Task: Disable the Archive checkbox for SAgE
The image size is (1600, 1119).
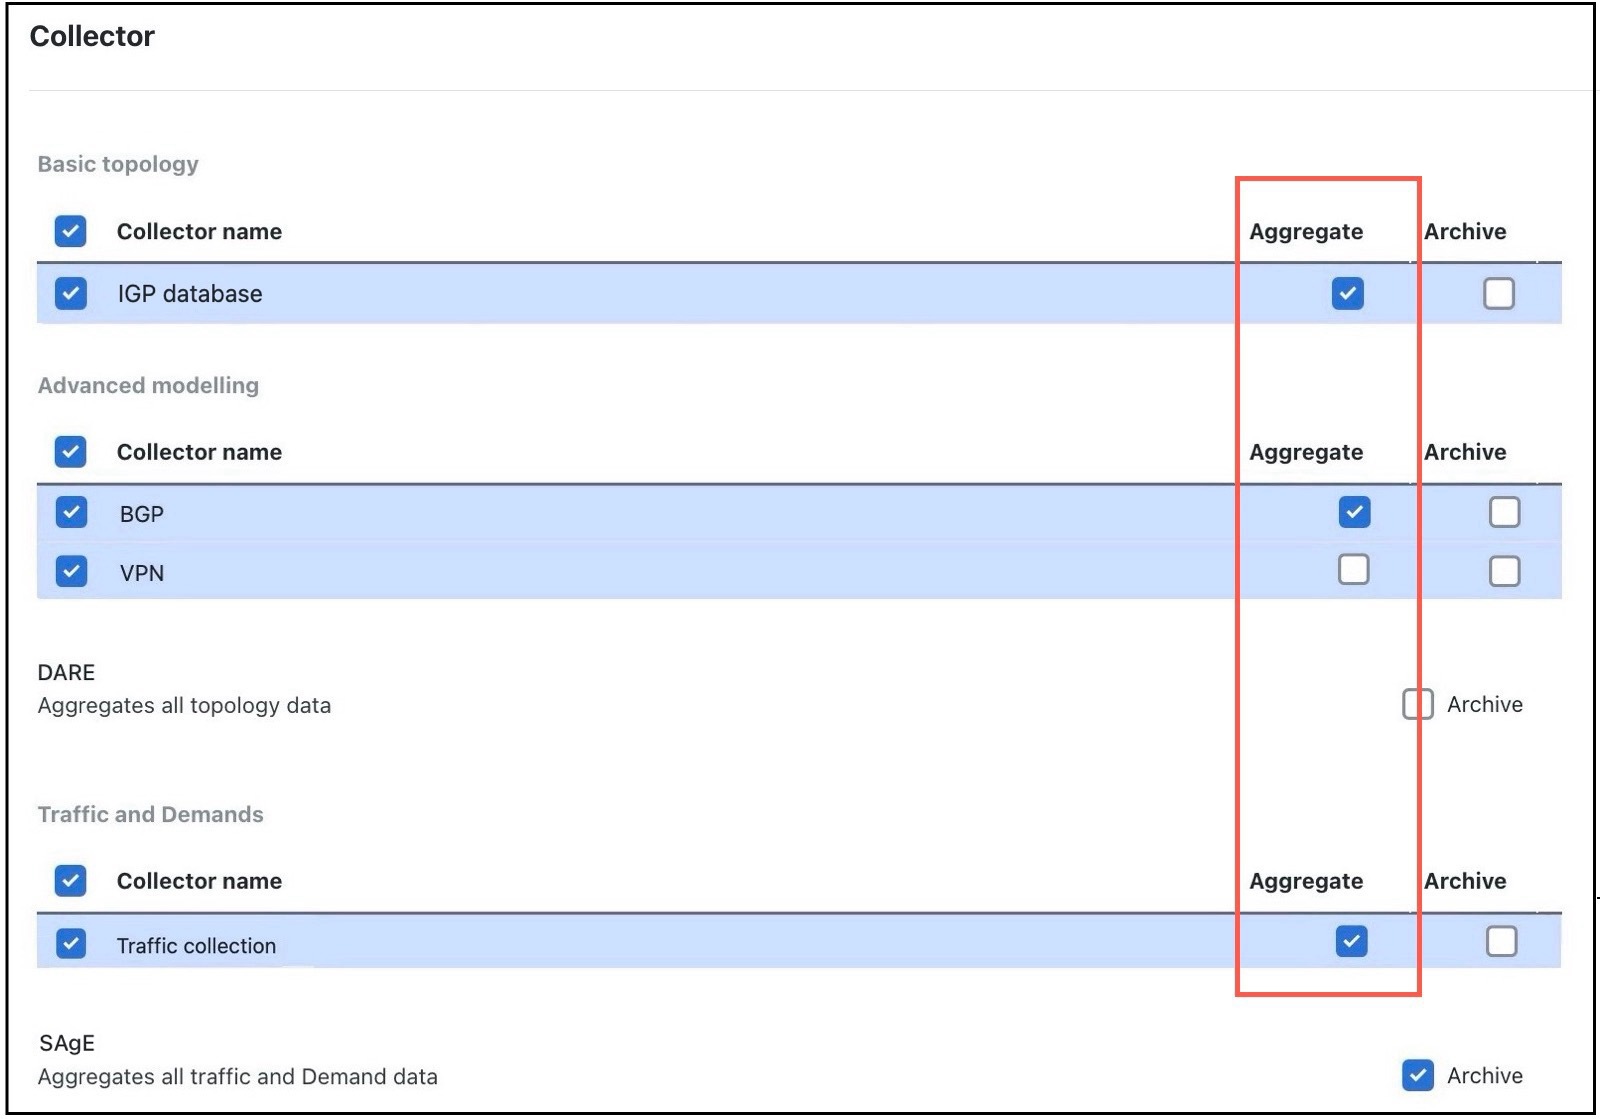Action: tap(1416, 1076)
